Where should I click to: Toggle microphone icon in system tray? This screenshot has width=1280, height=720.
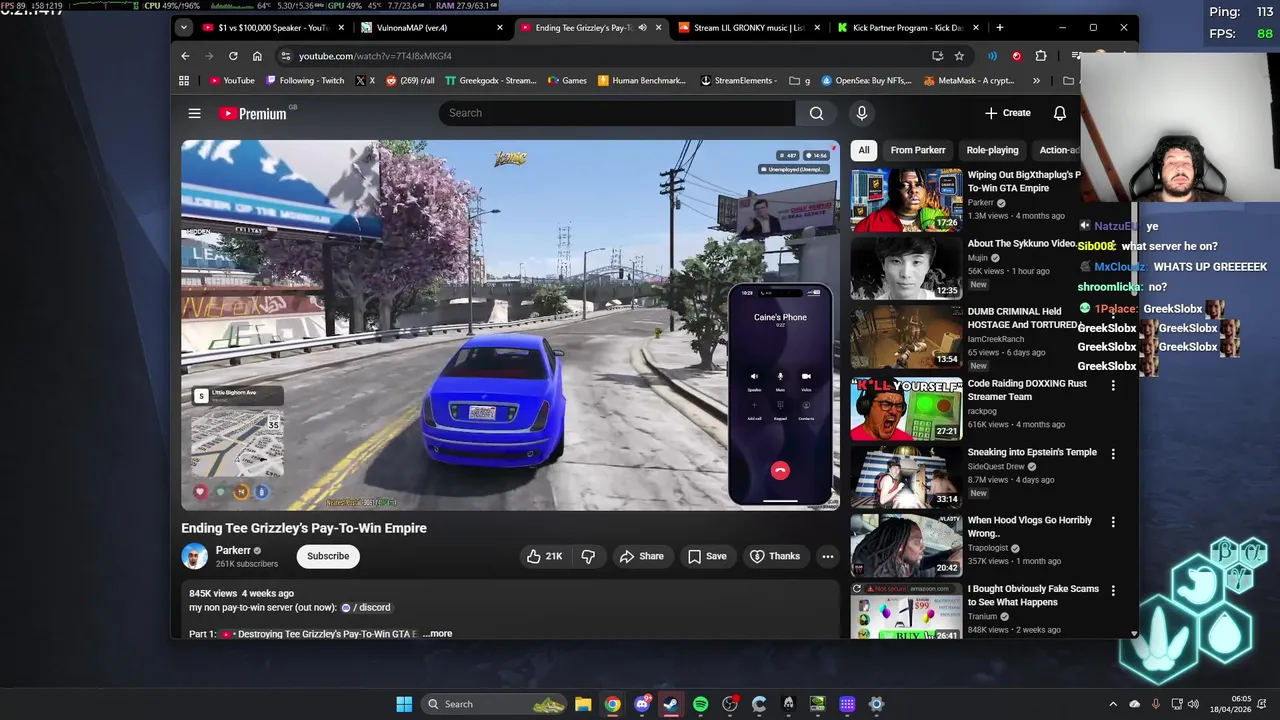pyautogui.click(x=1156, y=704)
